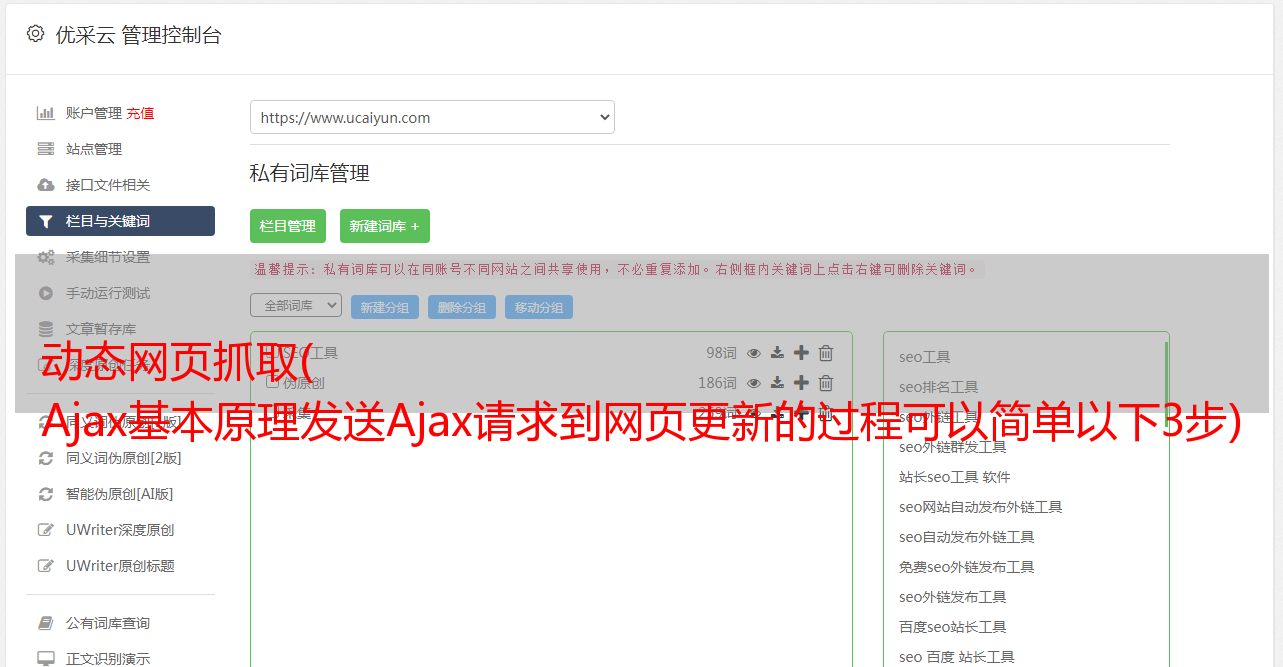Viewport: 1283px width, 667px height.
Task: Select keyword "seo 百度 站长工具"
Action: point(957,657)
